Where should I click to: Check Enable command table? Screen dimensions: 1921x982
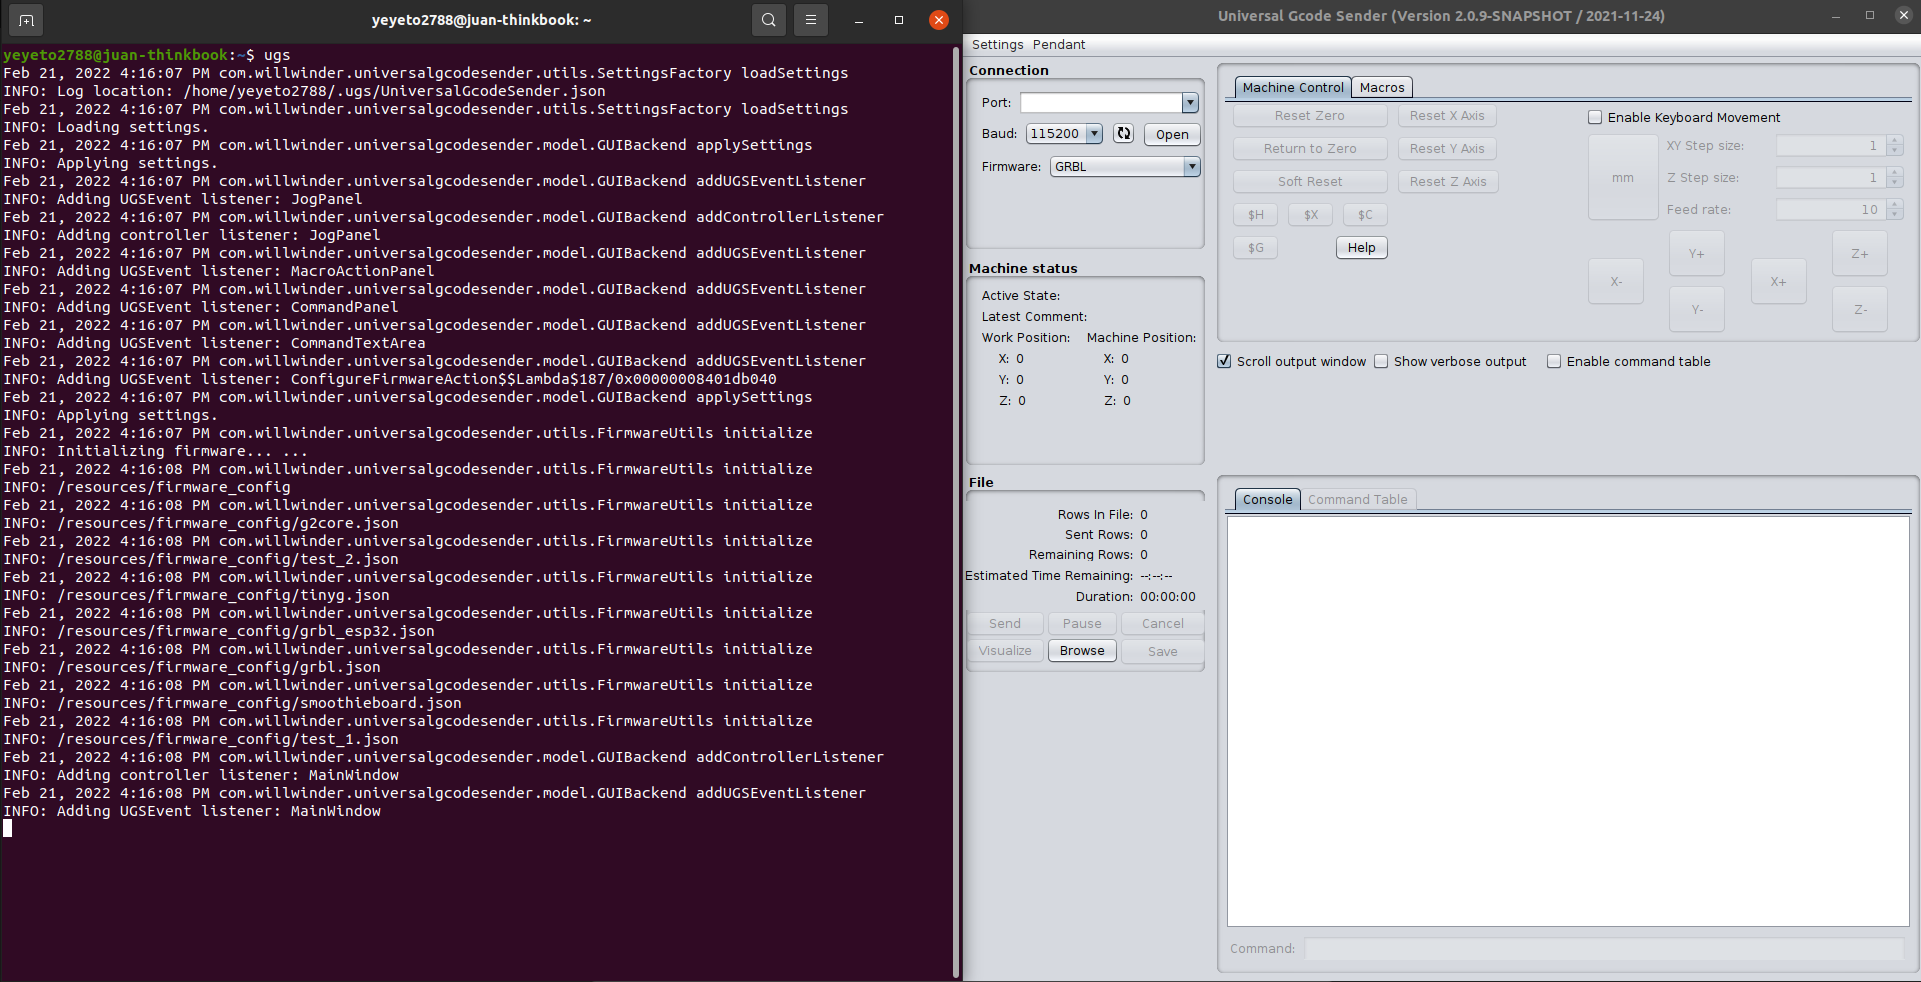click(1554, 362)
